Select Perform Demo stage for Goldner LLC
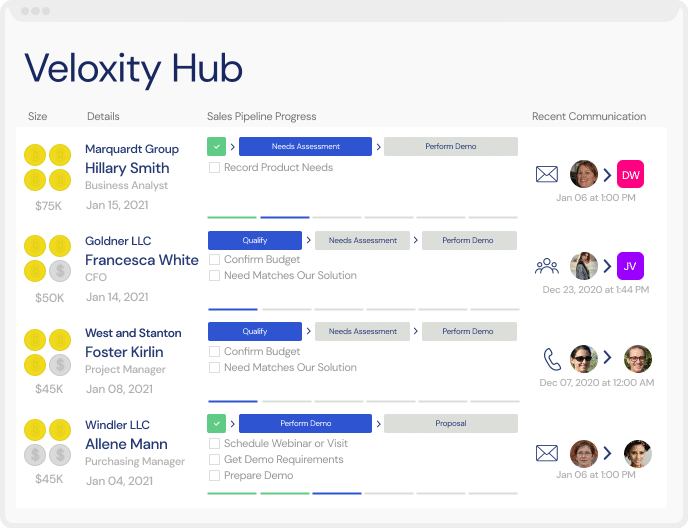Image resolution: width=688 pixels, height=528 pixels. (x=469, y=241)
